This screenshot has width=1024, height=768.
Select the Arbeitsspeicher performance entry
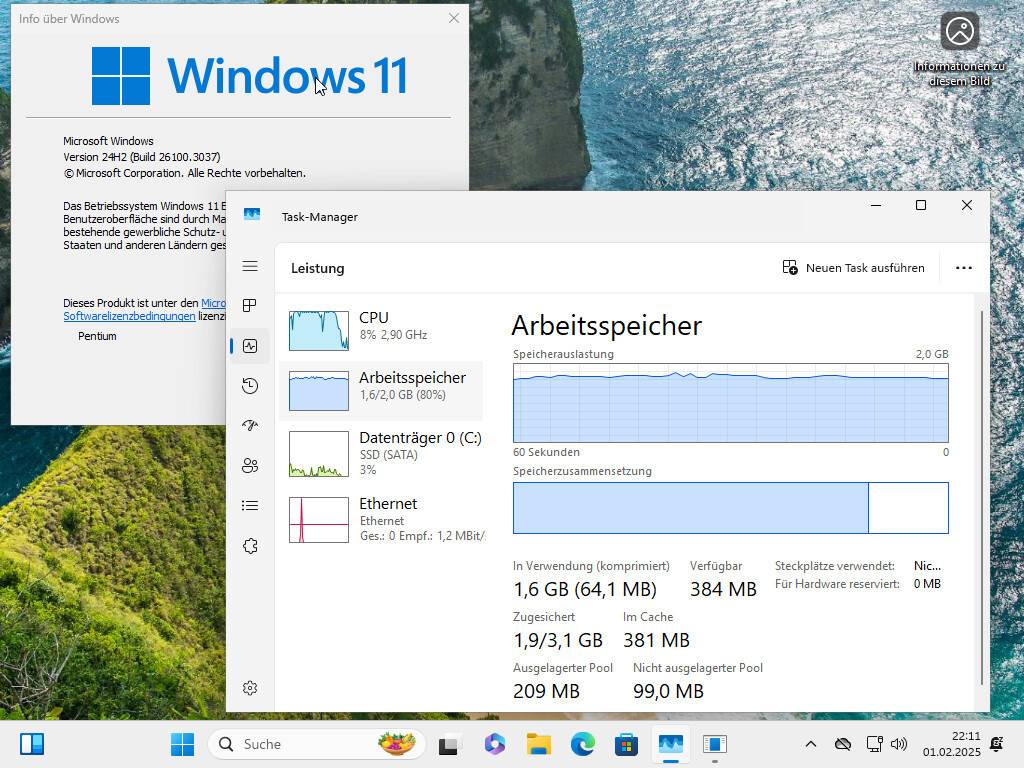(381, 391)
